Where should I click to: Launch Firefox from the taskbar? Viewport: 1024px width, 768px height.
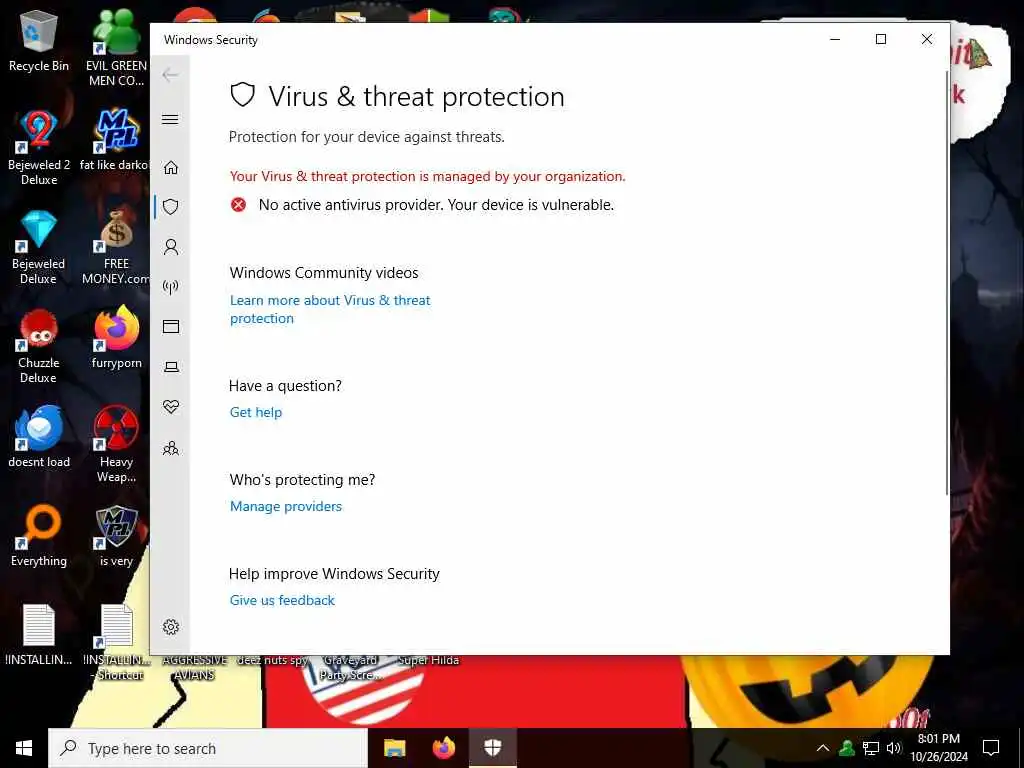point(444,748)
